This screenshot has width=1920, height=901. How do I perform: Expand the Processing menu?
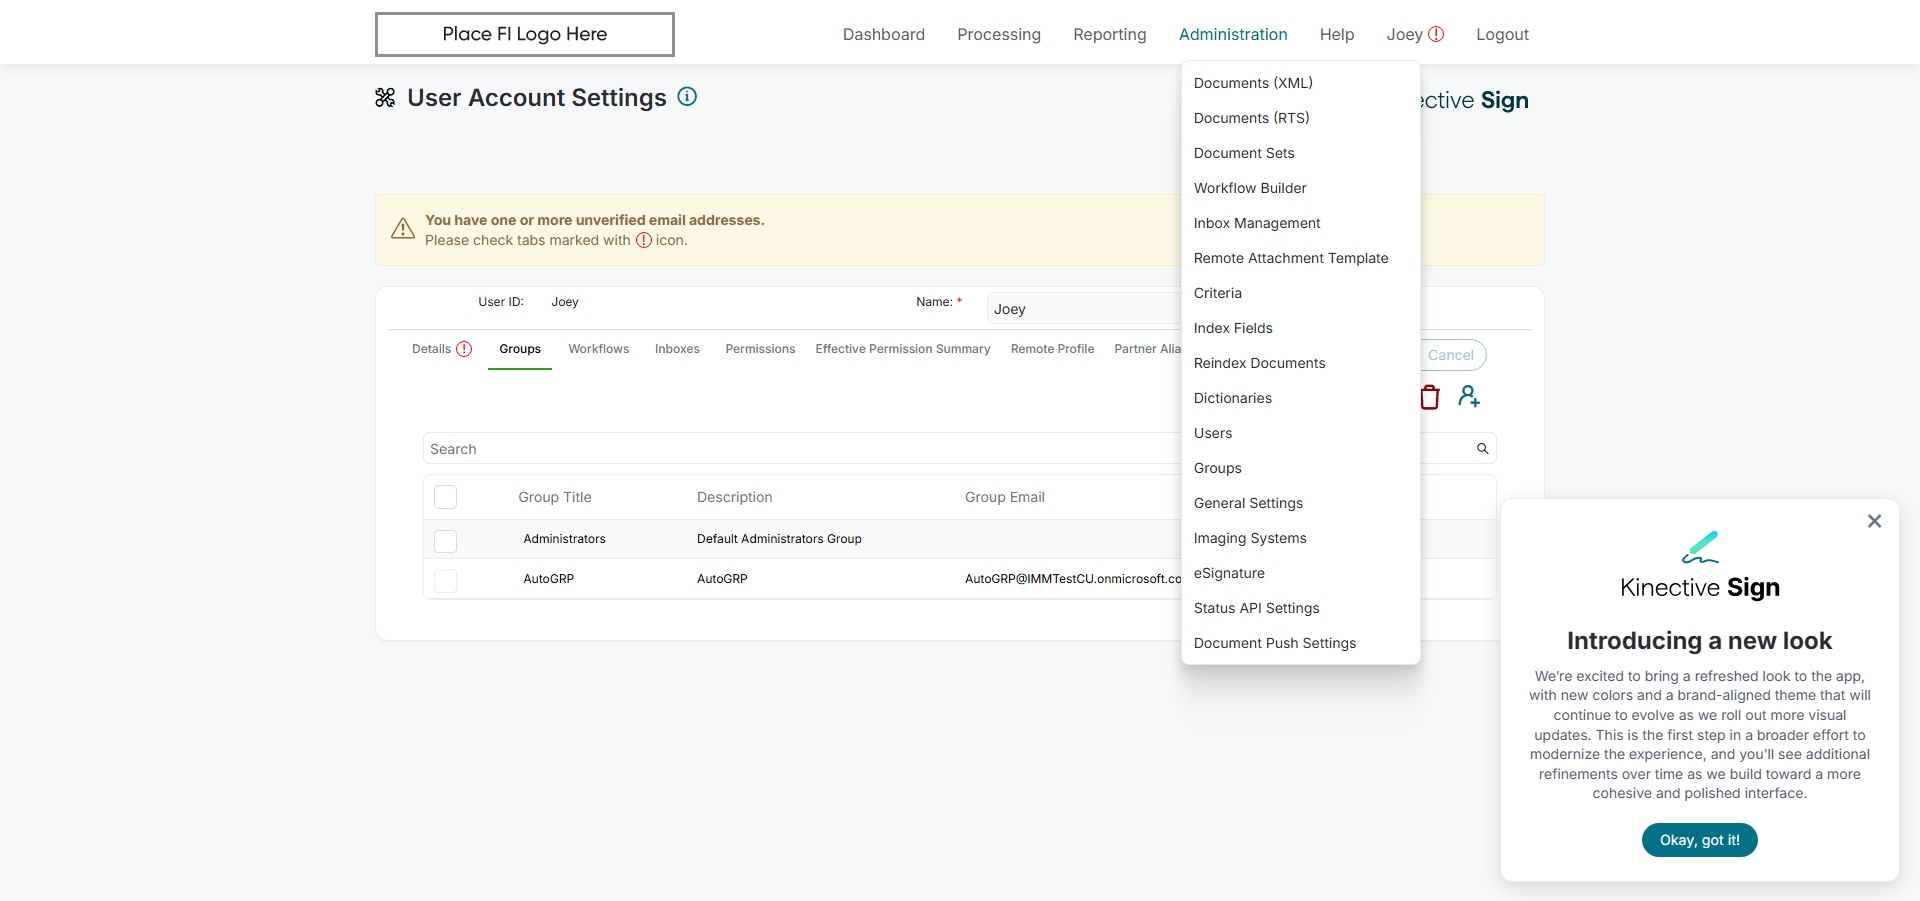click(x=998, y=34)
